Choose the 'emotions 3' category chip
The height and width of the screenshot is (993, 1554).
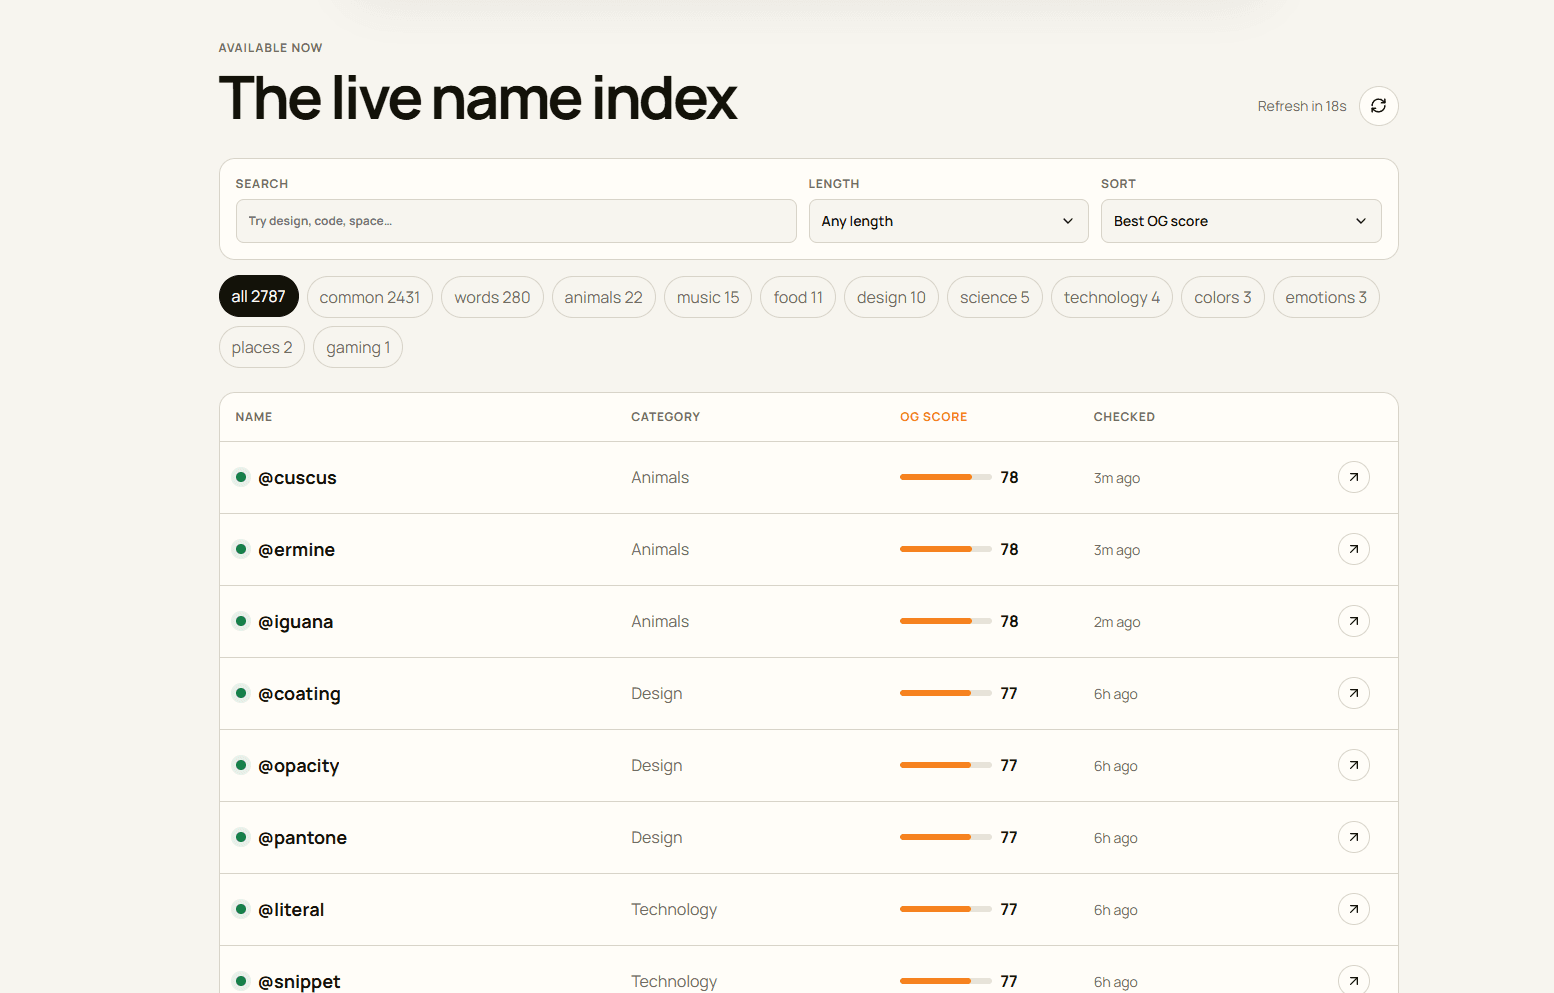1326,297
